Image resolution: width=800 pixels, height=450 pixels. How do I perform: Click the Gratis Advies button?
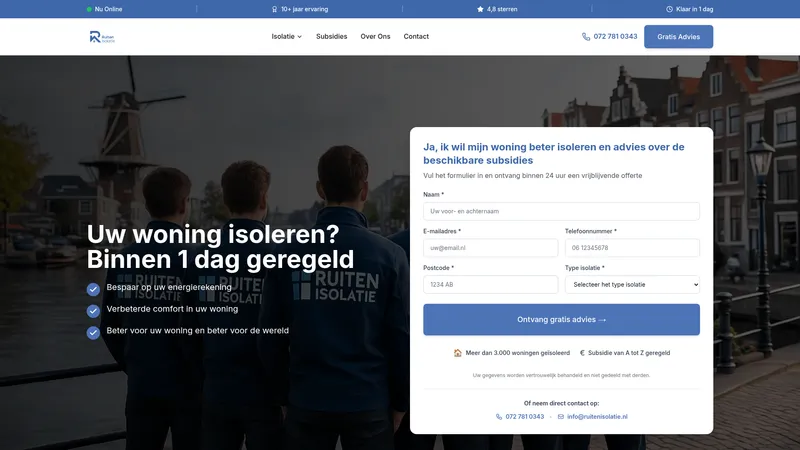point(678,37)
